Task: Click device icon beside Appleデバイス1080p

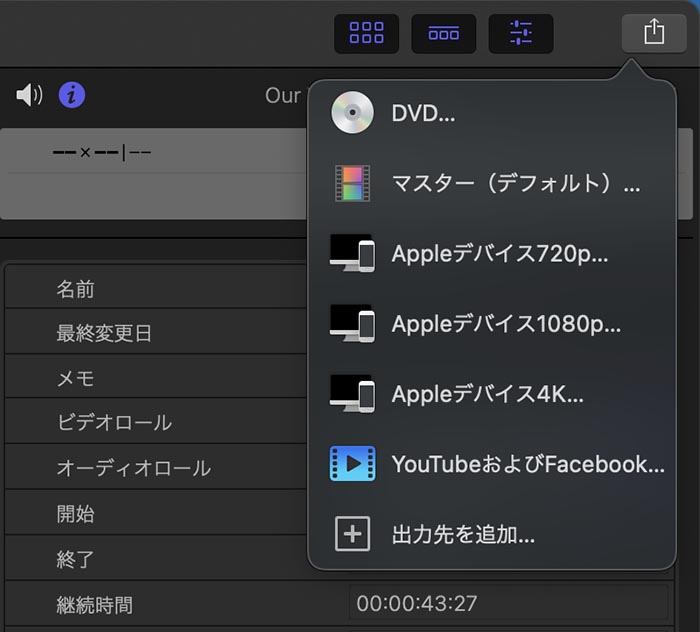Action: tap(352, 324)
